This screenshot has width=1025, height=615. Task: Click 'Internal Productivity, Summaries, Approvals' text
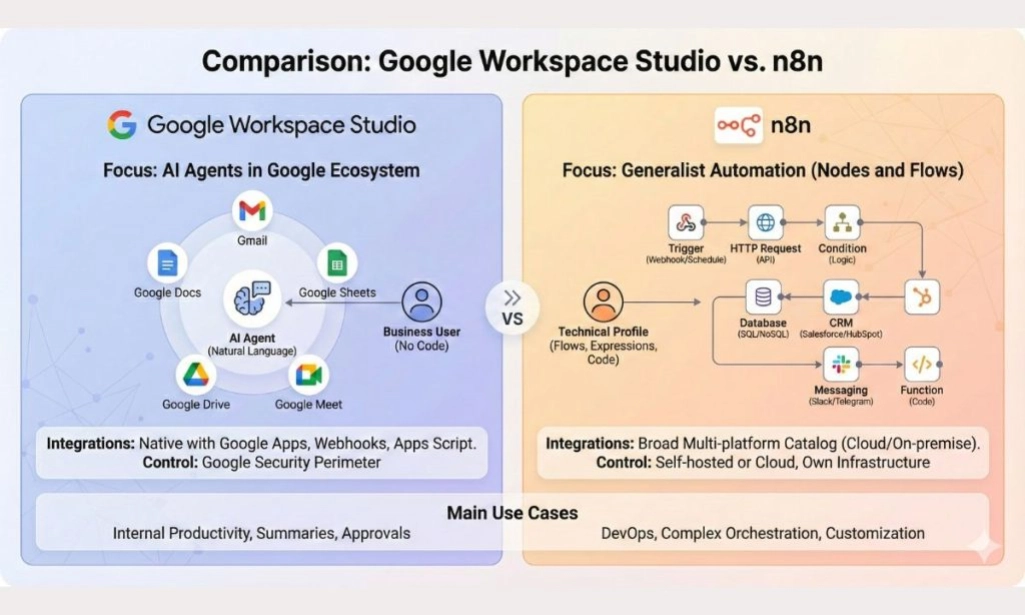coord(261,533)
